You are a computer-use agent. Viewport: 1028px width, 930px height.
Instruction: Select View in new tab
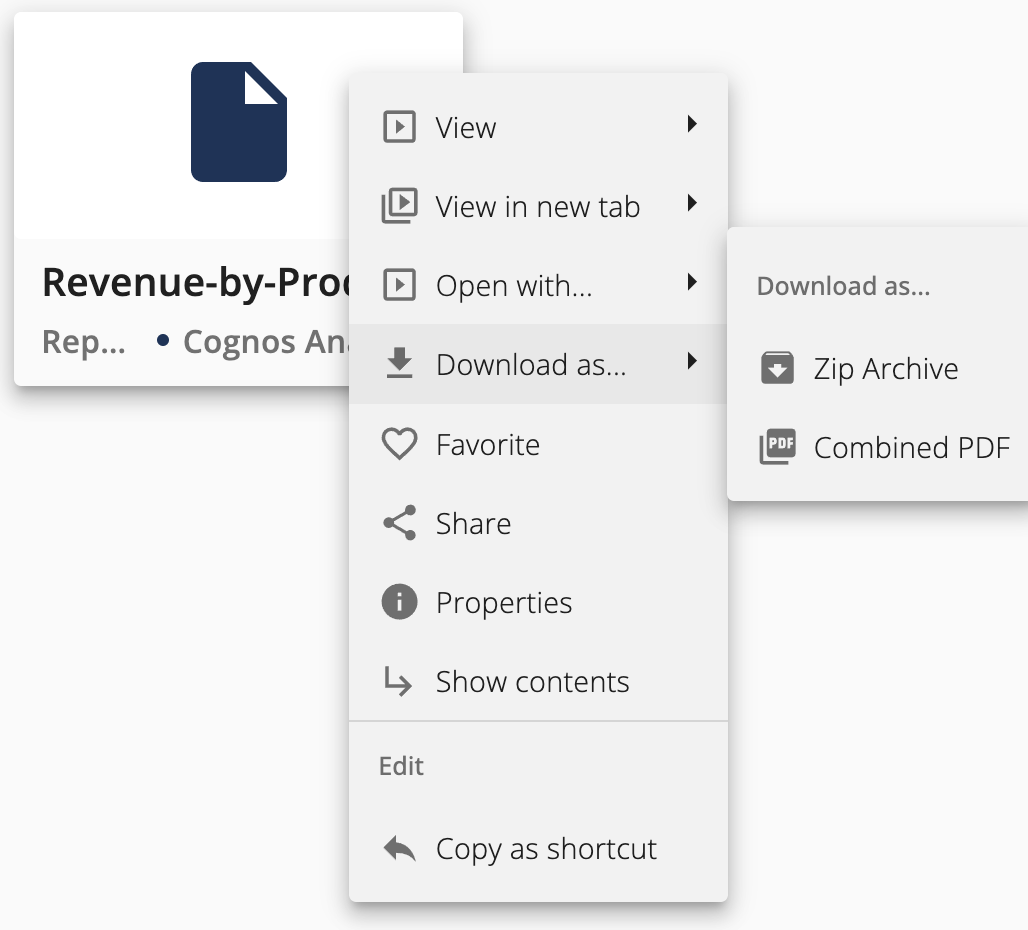coord(538,206)
